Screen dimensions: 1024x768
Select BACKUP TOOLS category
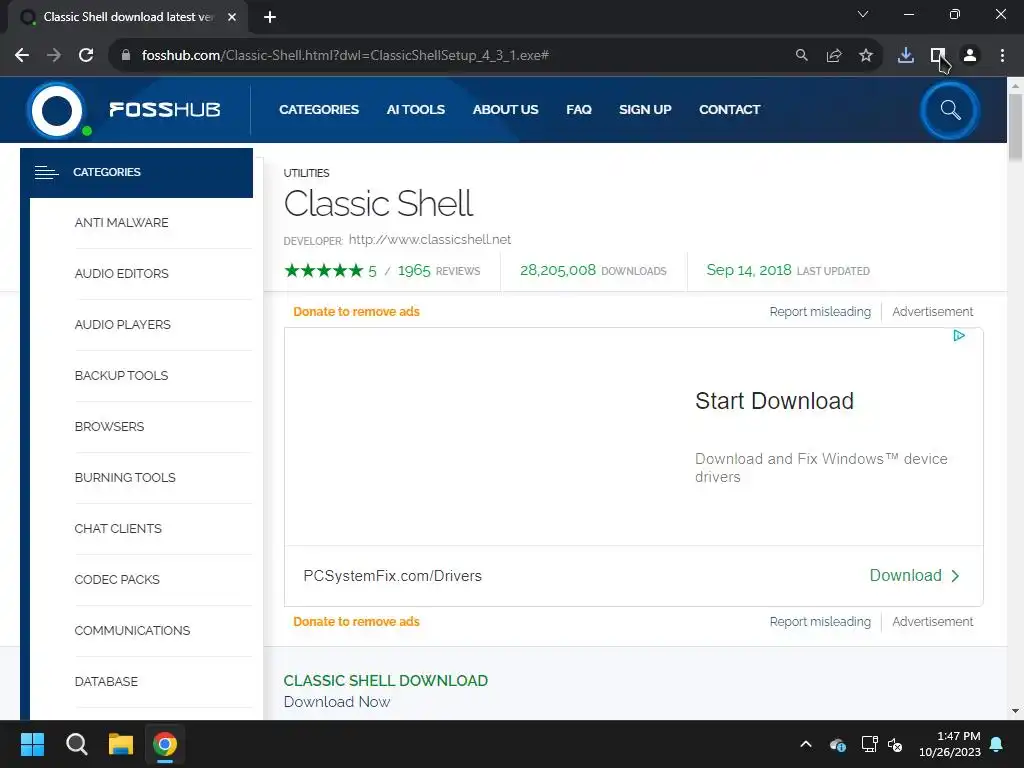pos(121,376)
